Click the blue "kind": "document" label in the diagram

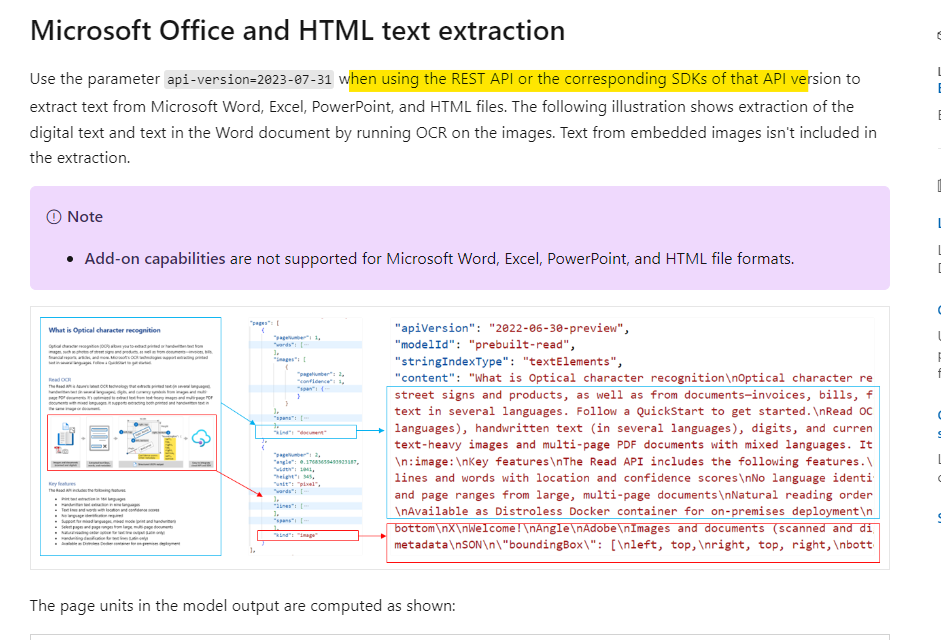coord(300,431)
